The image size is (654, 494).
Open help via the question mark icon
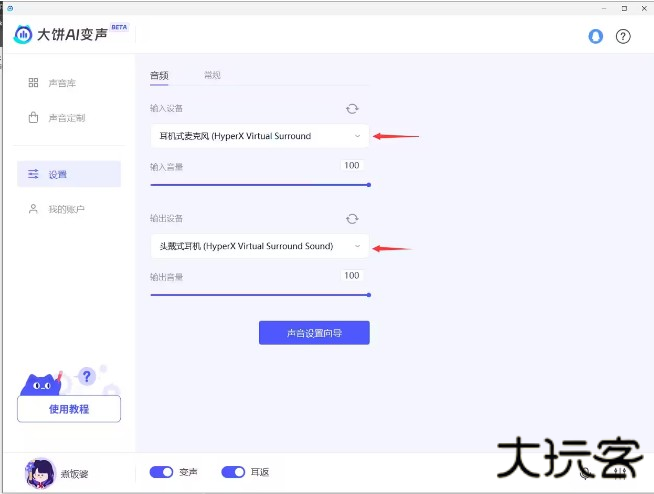click(623, 36)
